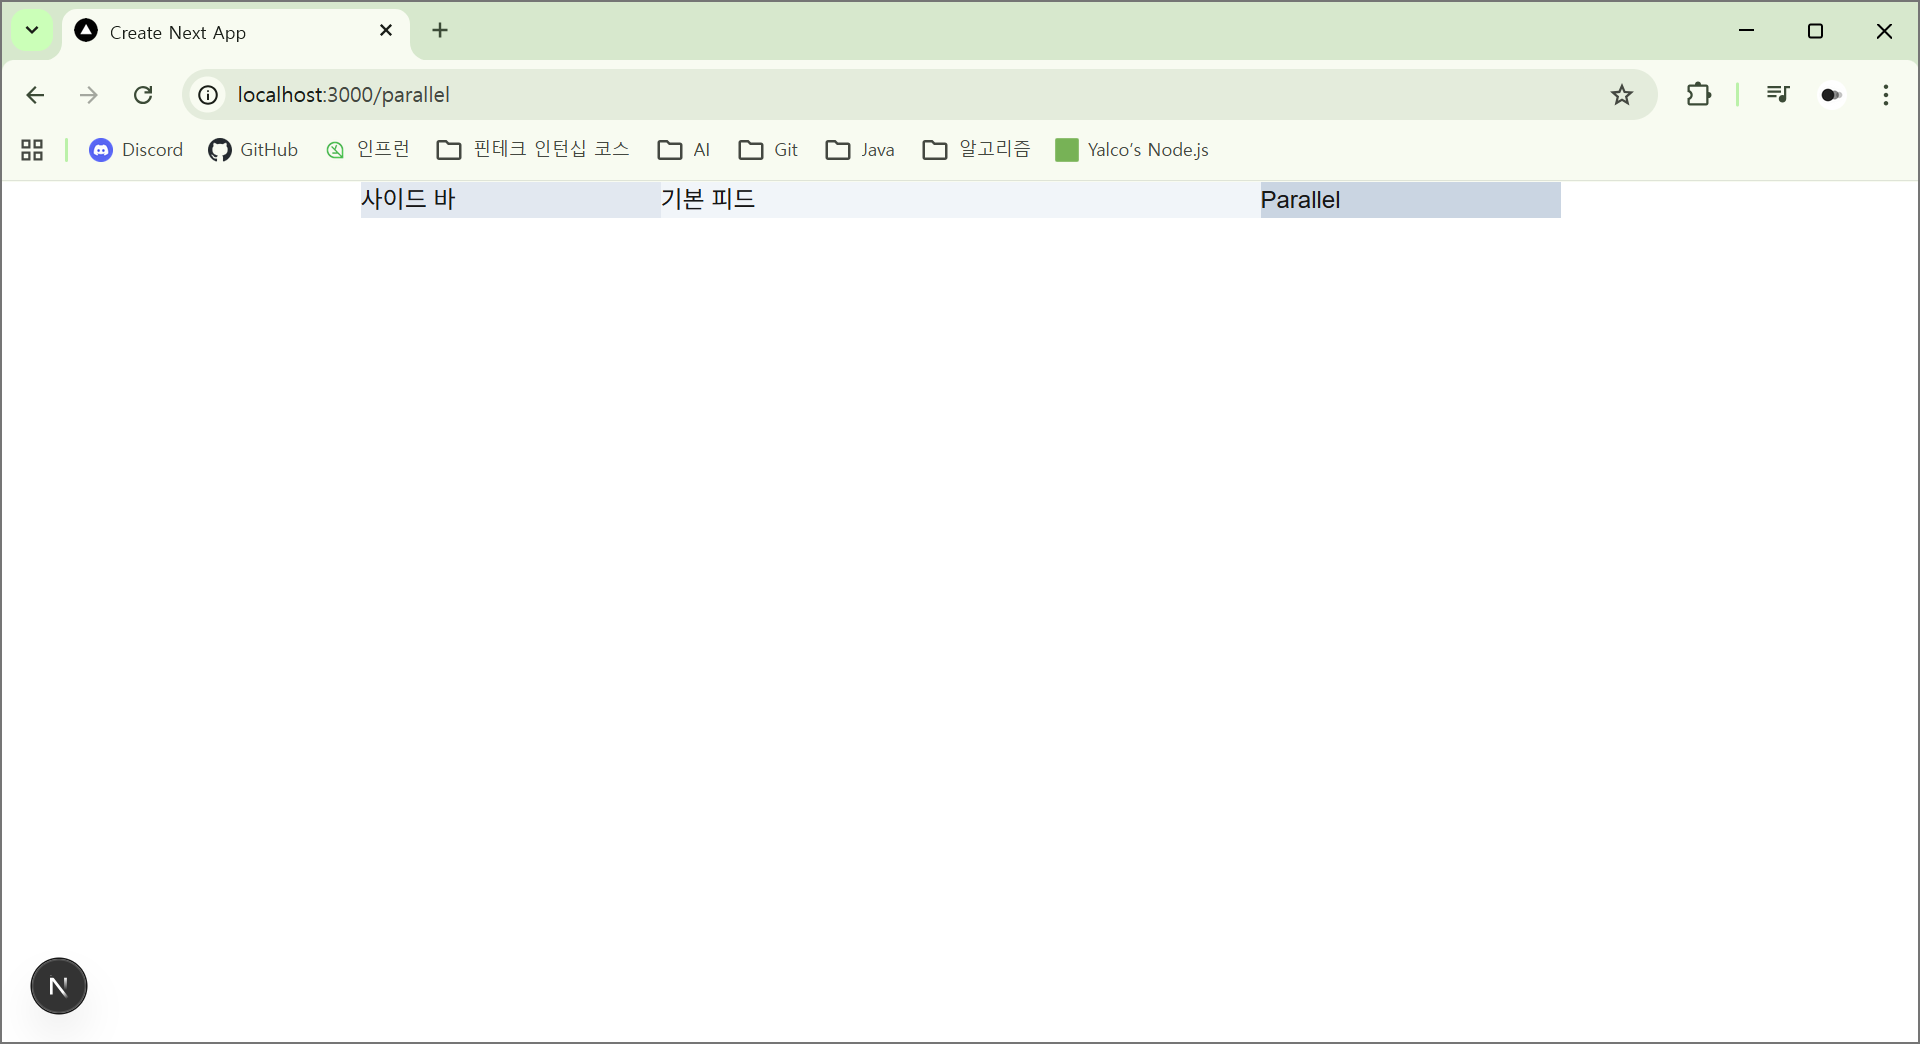Open the media controls icon
This screenshot has width=1920, height=1044.
[x=1777, y=95]
